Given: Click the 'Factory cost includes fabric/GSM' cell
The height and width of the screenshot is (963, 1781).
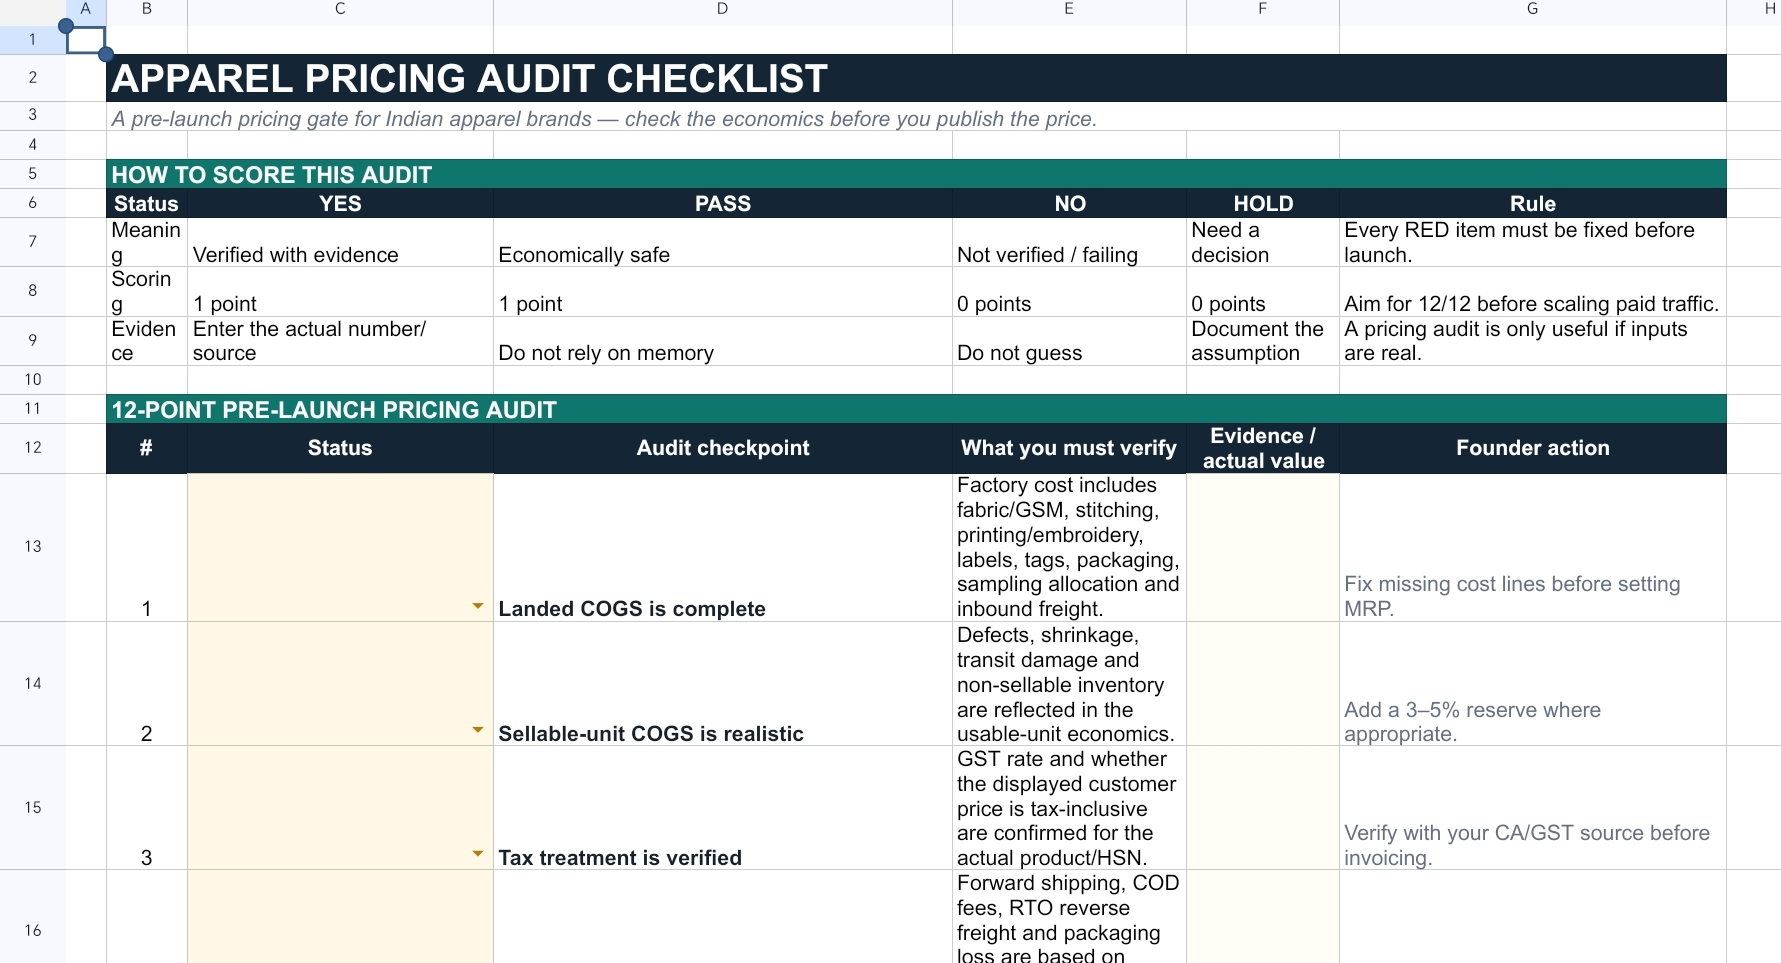Looking at the screenshot, I should 1069,547.
